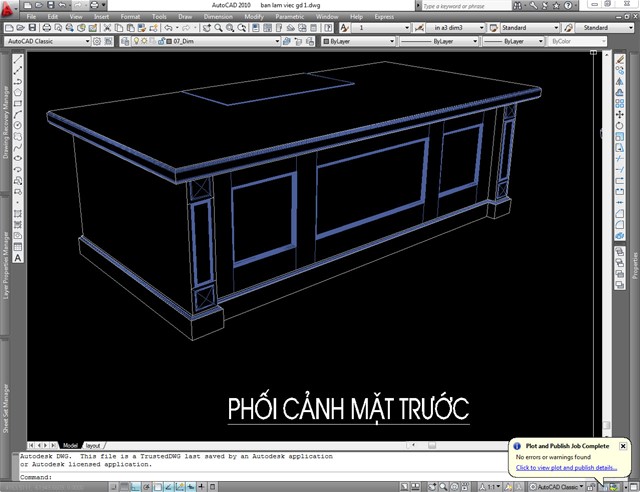Open the Parametric menu
The image size is (640, 492).
pyautogui.click(x=289, y=17)
